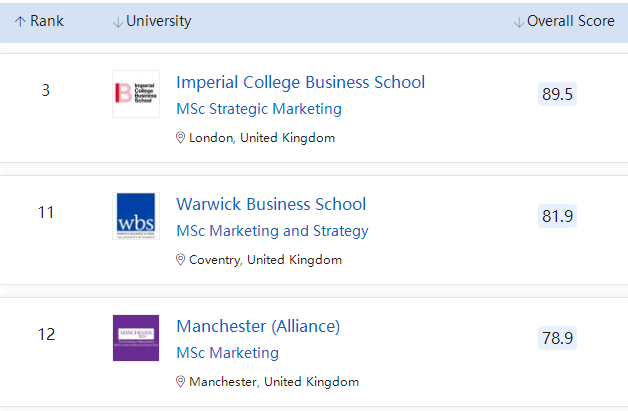Open the Manchester (Alliance) link
The image size is (628, 411).
pyautogui.click(x=258, y=326)
